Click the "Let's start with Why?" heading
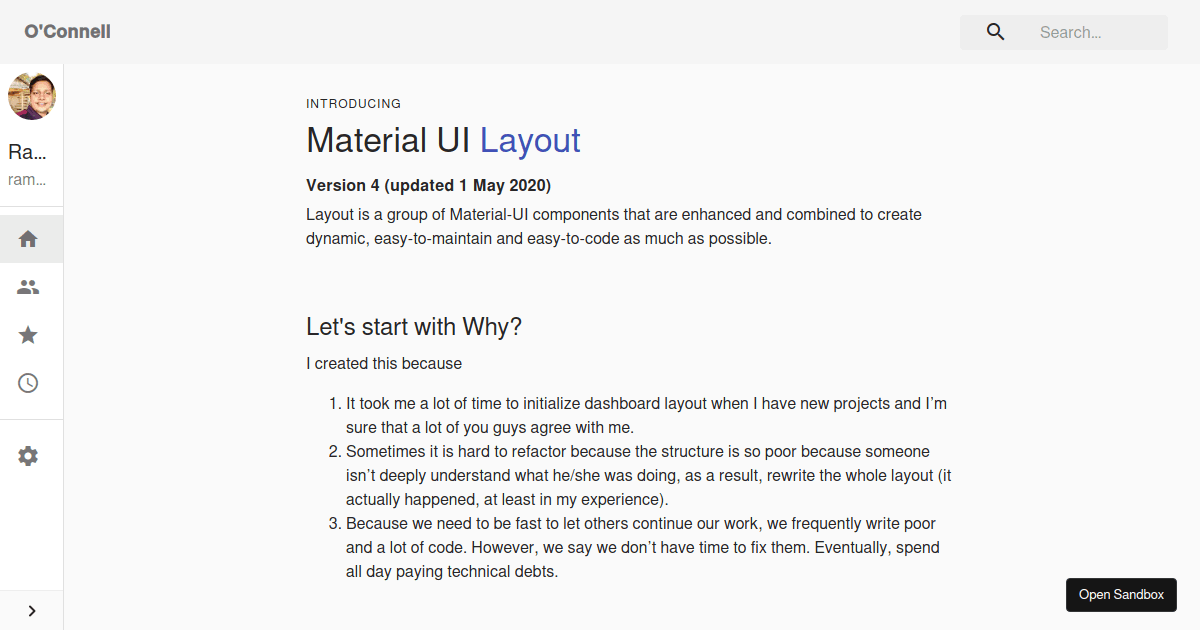The height and width of the screenshot is (630, 1200). 414,327
